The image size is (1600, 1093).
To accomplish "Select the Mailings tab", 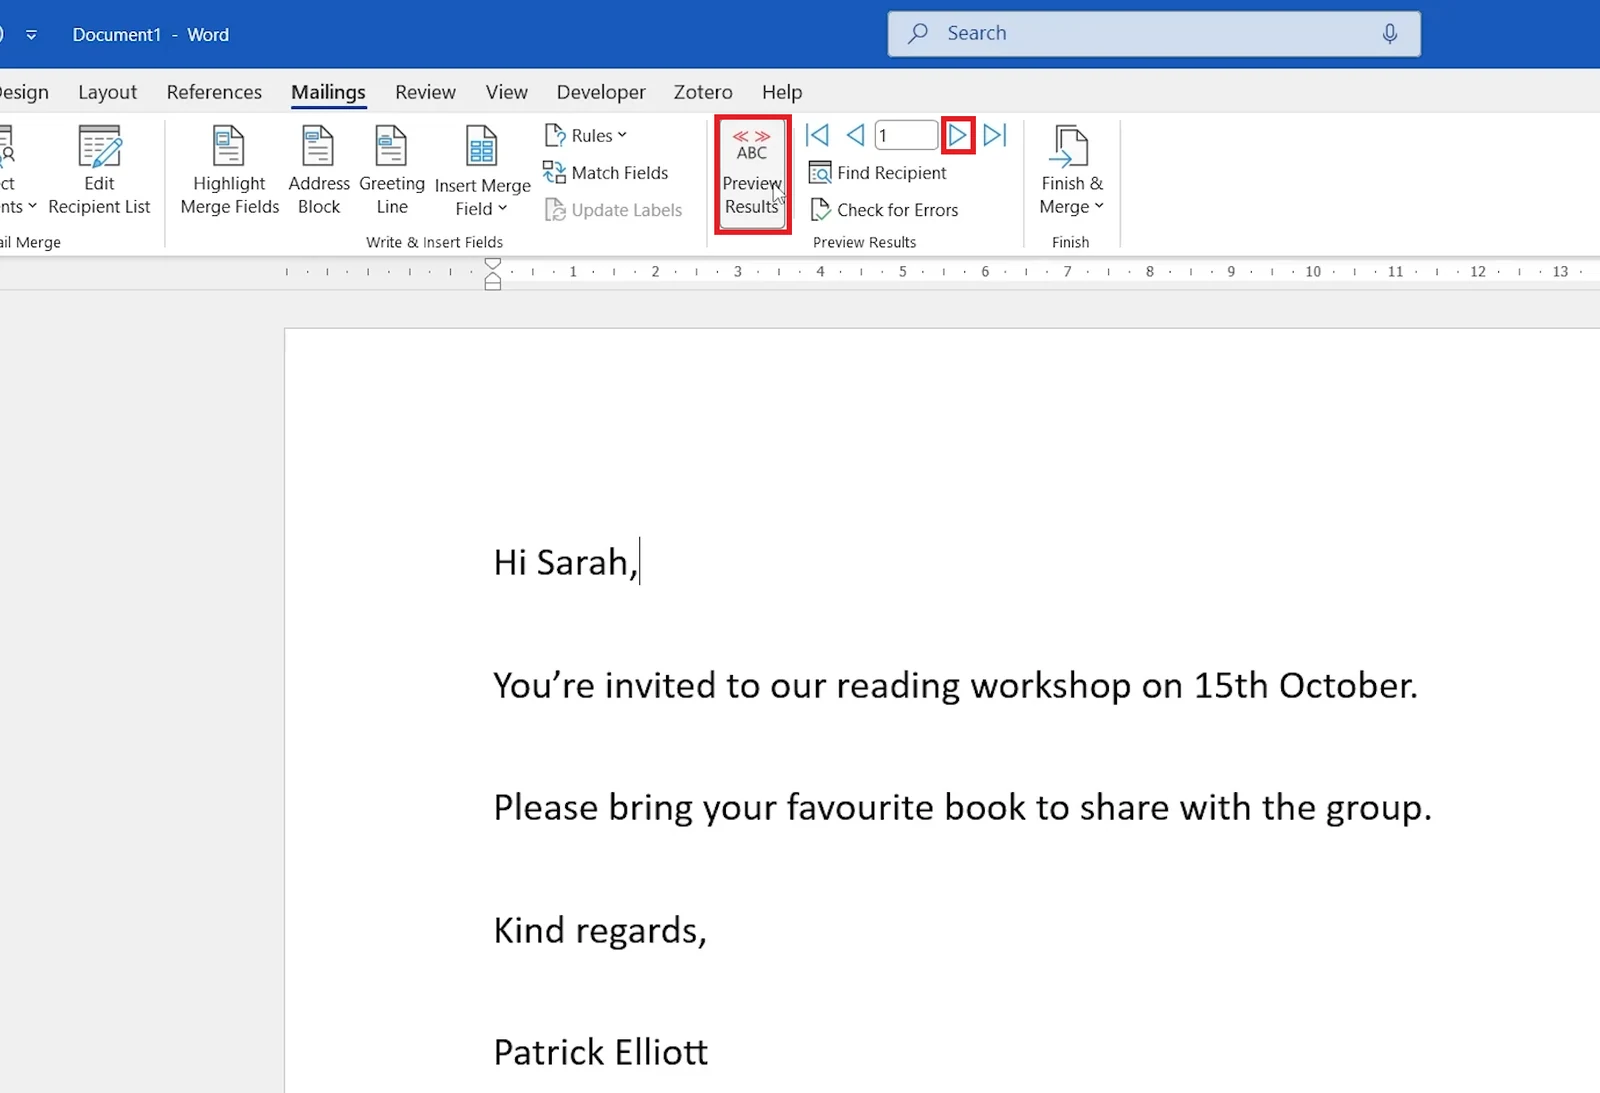I will pyautogui.click(x=328, y=92).
